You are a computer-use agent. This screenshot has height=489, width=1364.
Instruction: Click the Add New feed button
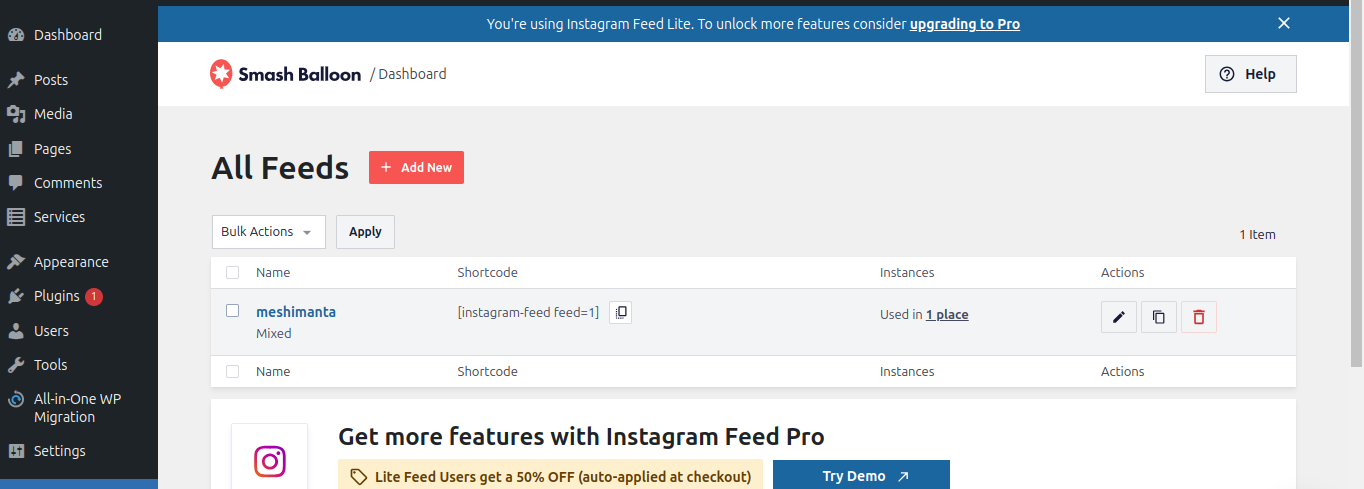(416, 168)
